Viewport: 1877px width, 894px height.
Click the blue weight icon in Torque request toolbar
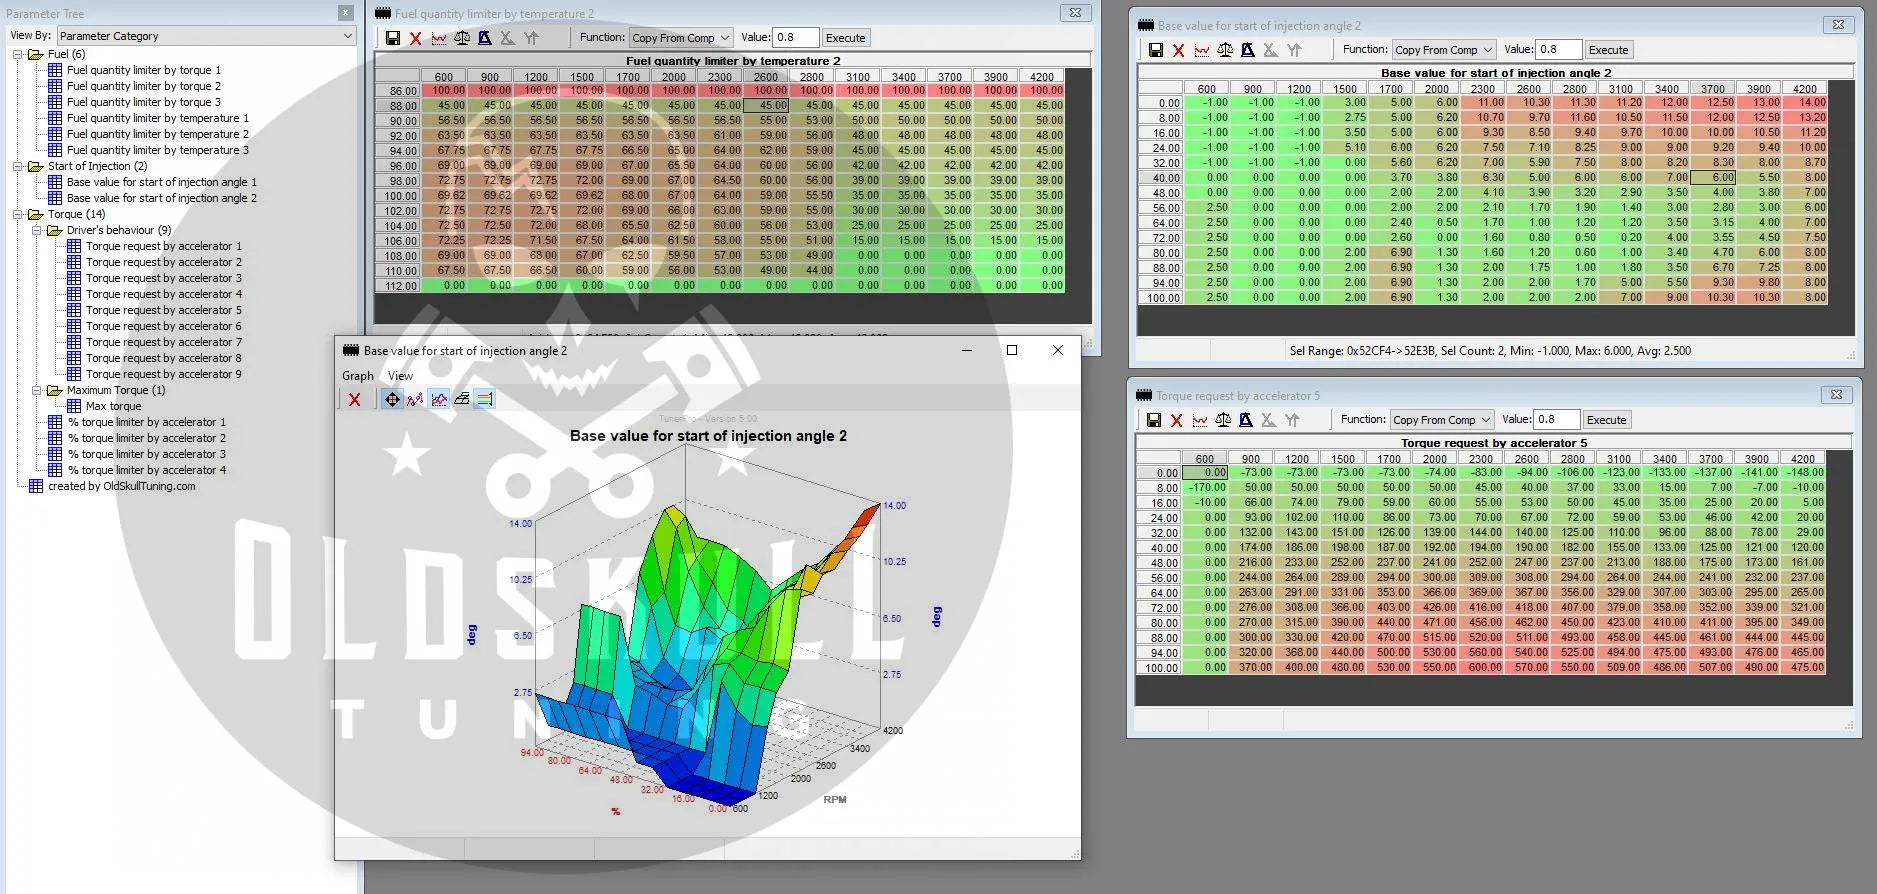1245,420
